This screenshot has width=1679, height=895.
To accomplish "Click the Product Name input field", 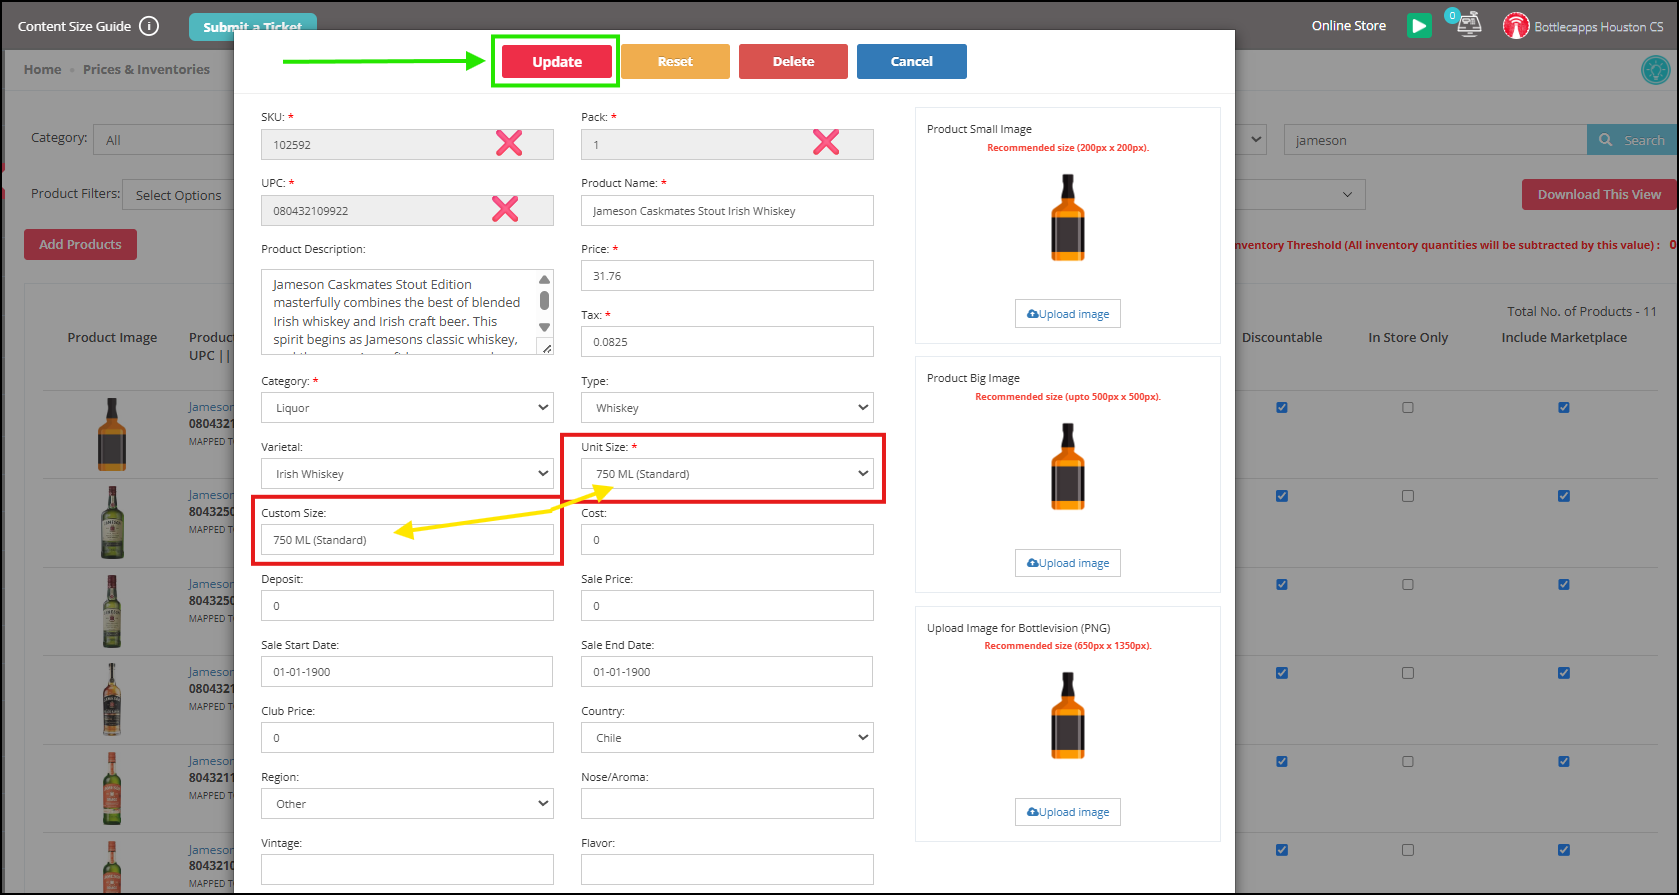I will click(727, 211).
